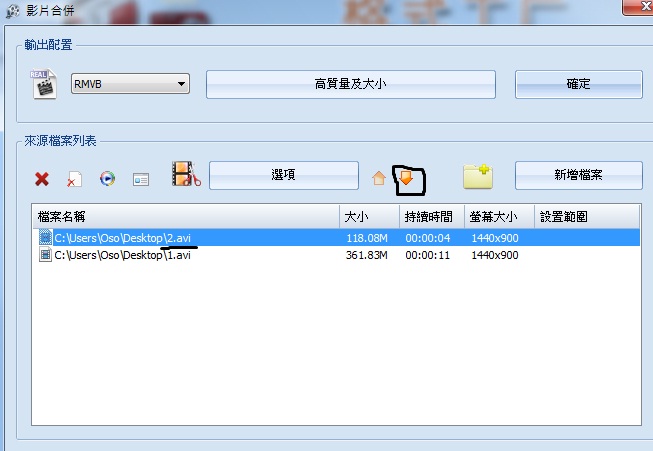This screenshot has height=451, width=653.
Task: Select the 1.avi file row
Action: (x=336, y=255)
